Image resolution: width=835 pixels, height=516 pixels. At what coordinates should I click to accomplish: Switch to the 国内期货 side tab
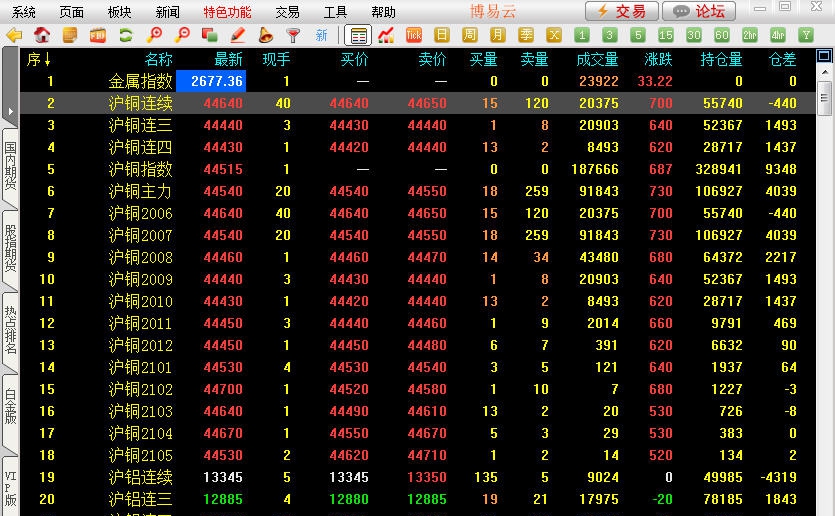pyautogui.click(x=10, y=166)
